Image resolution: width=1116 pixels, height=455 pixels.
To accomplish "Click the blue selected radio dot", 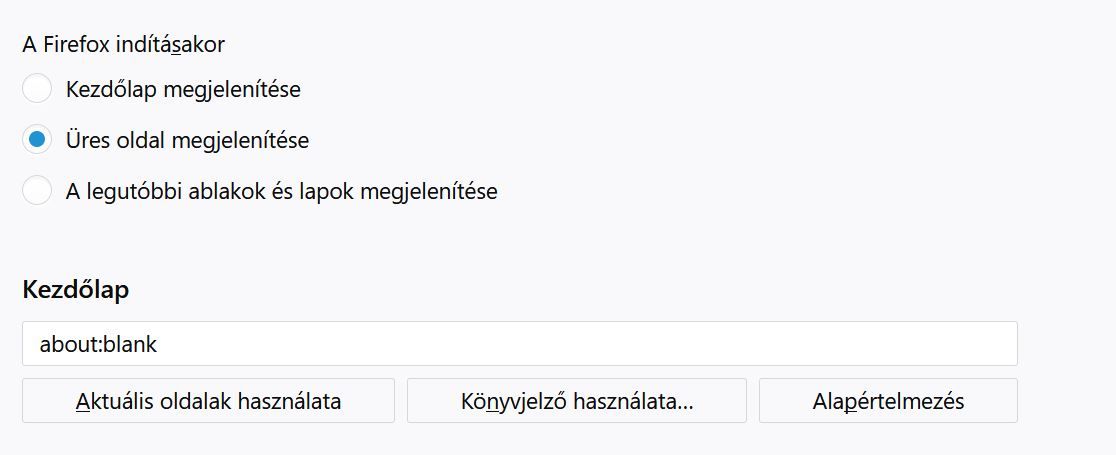I will pos(37,140).
